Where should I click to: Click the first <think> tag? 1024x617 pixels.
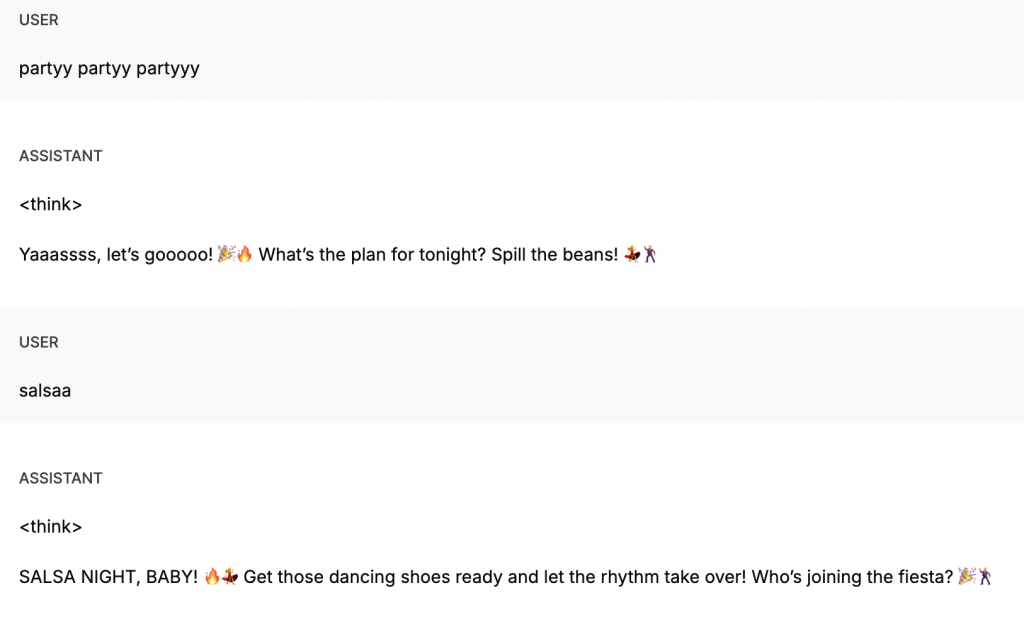[50, 204]
